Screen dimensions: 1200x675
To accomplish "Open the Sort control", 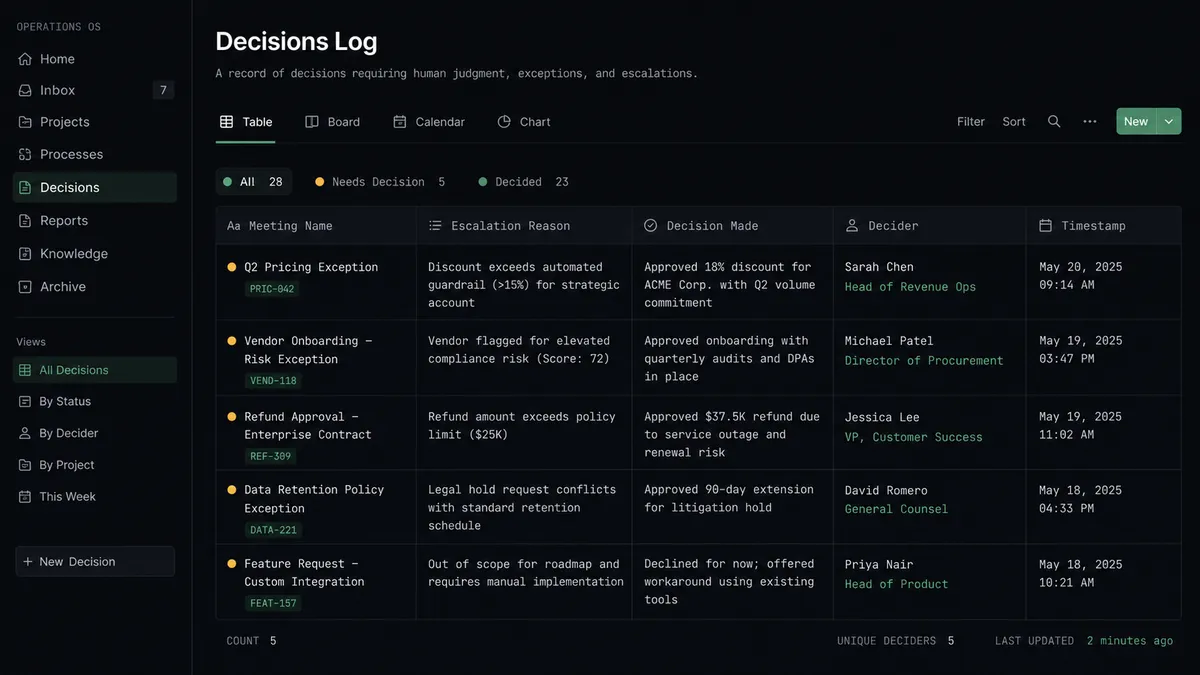I will 1014,122.
